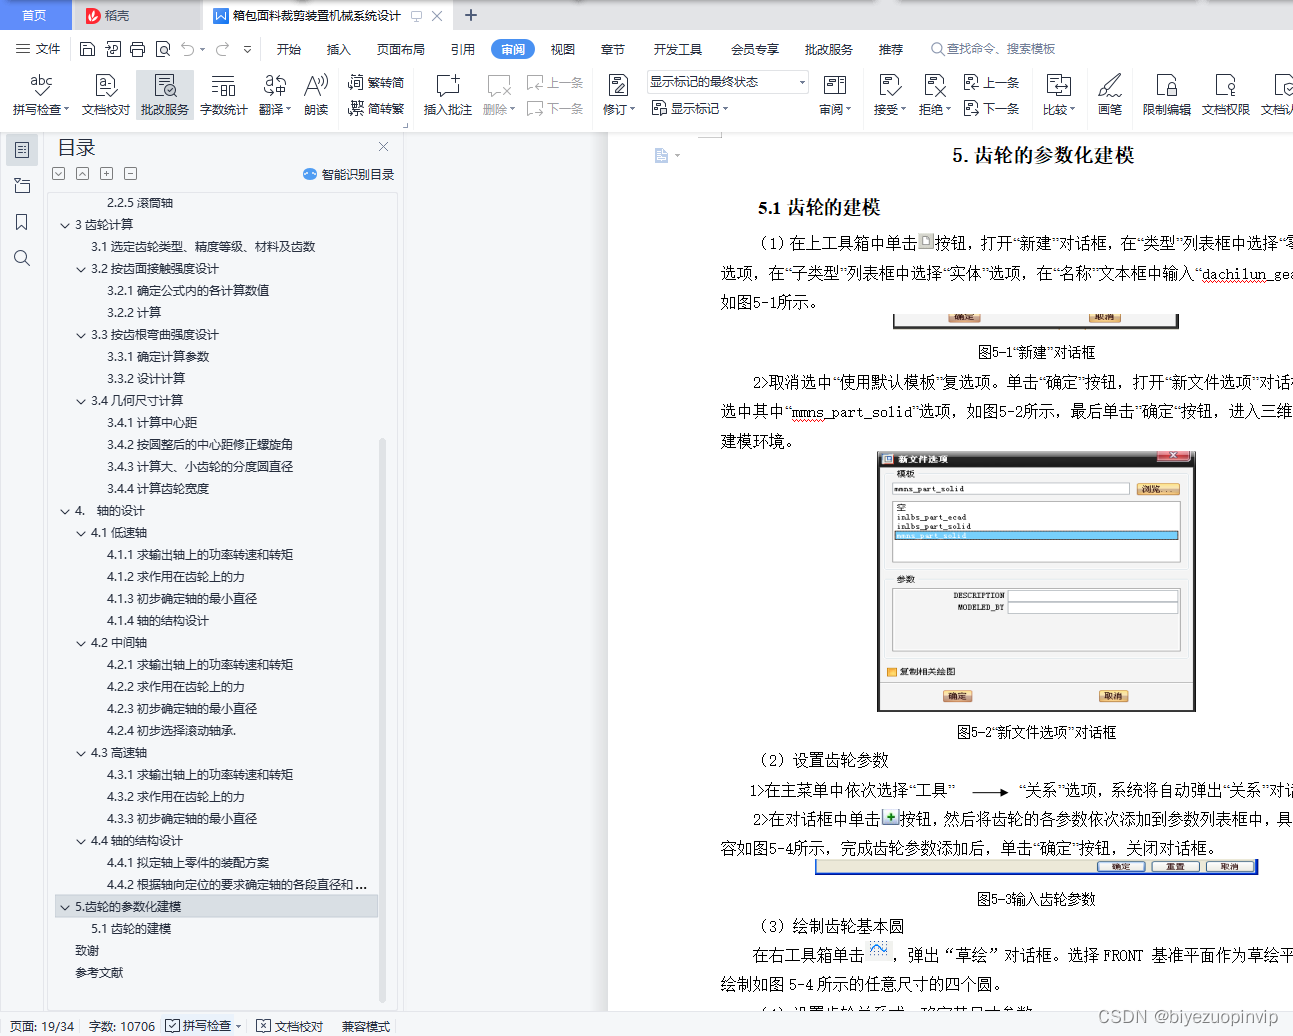Click the export-to-PDF icon in quick toolbar
This screenshot has height=1036, width=1293.
(x=113, y=49)
